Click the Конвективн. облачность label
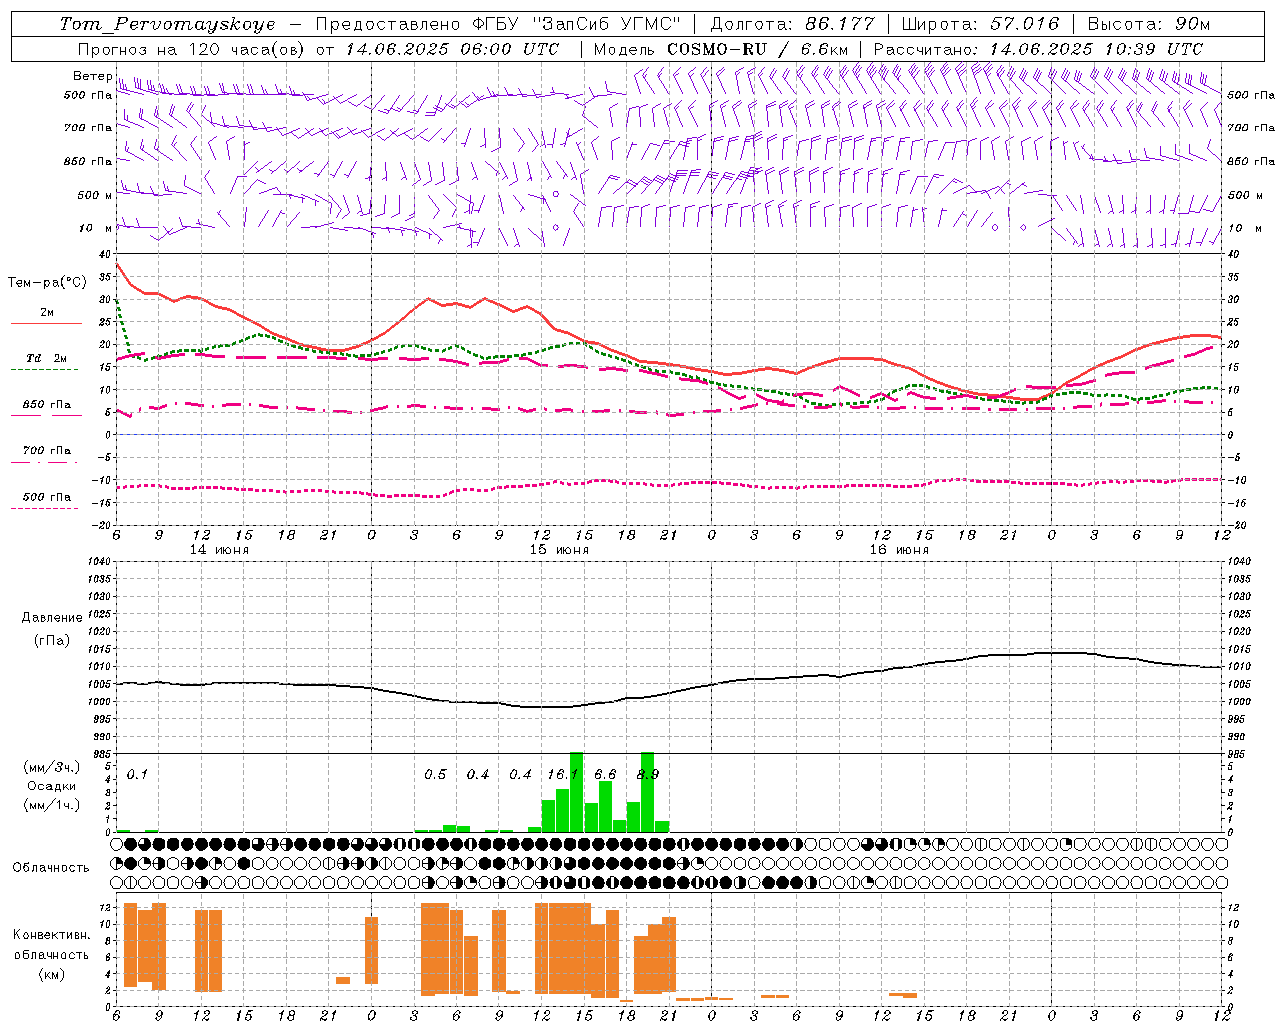1280x1024 pixels. point(51,945)
